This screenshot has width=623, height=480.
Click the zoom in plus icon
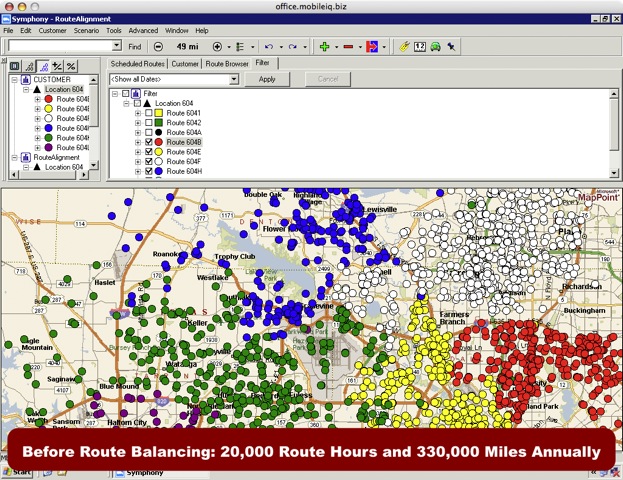click(x=217, y=47)
